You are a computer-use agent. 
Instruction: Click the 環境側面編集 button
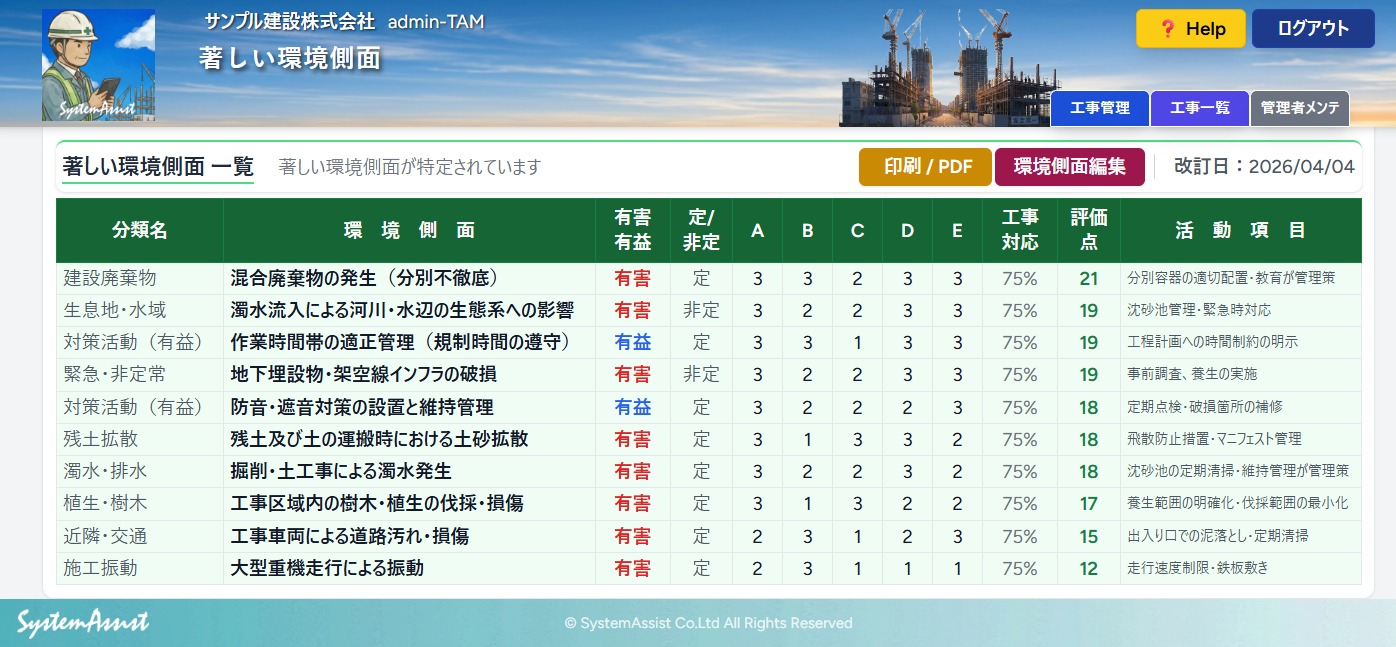click(1069, 167)
